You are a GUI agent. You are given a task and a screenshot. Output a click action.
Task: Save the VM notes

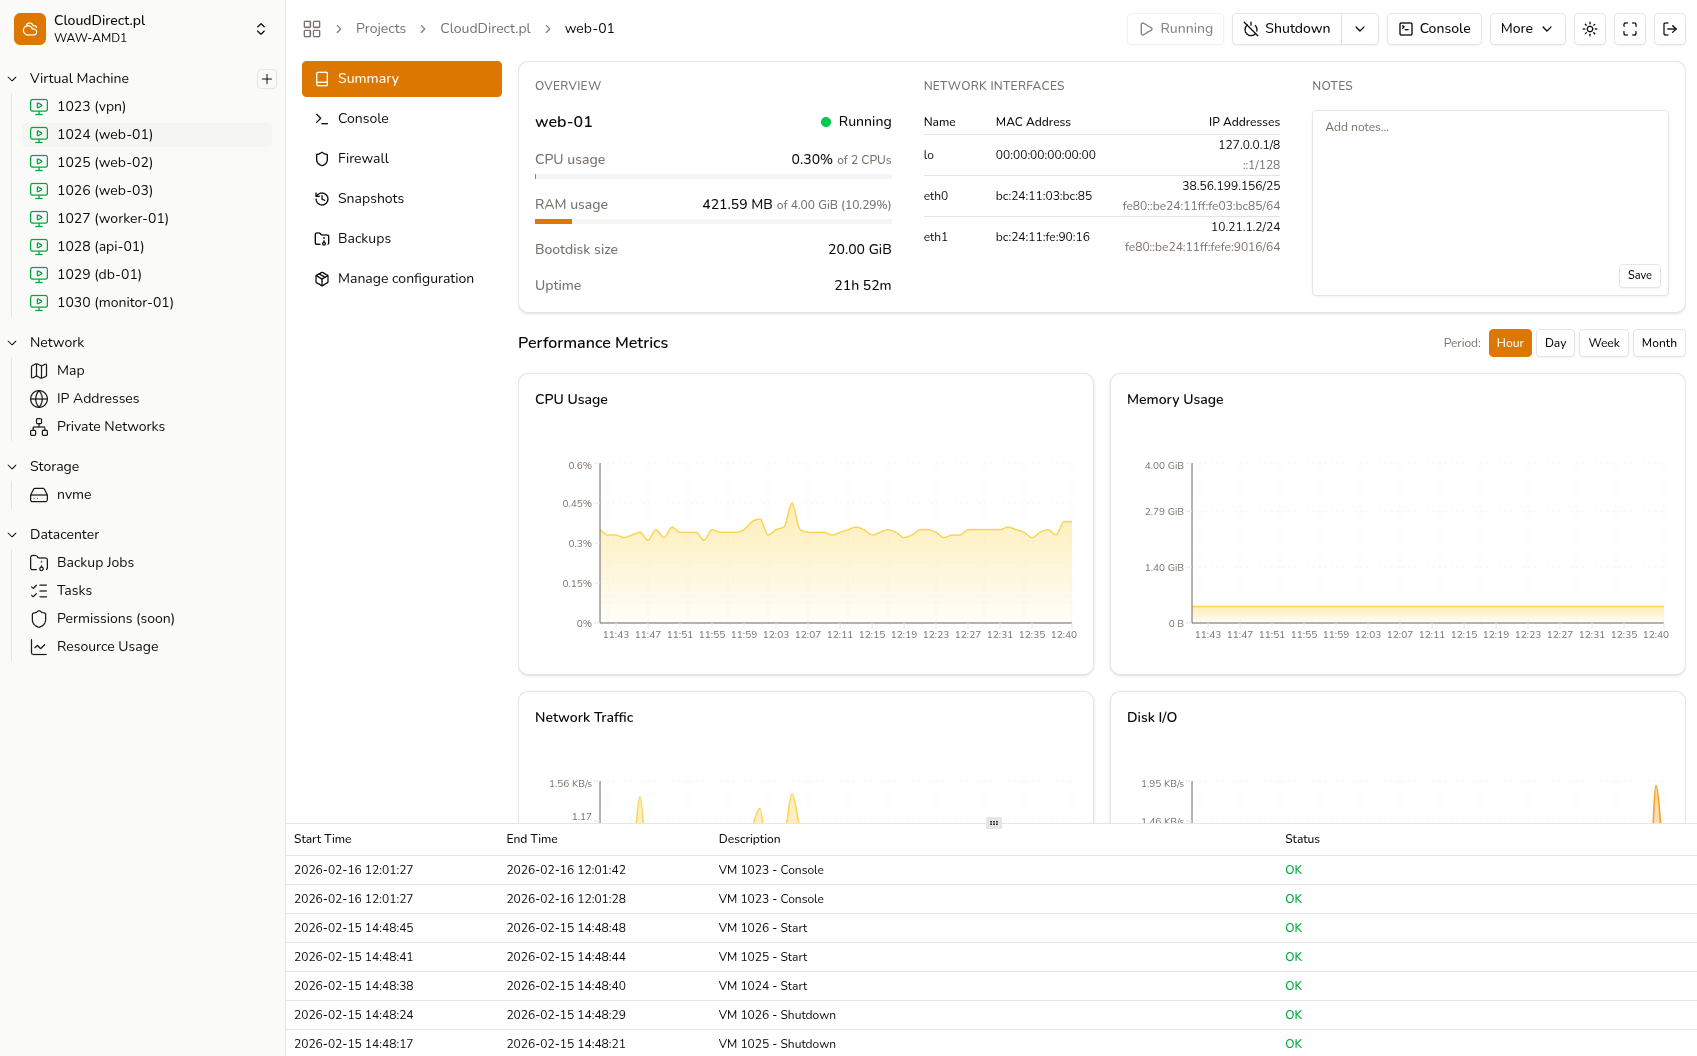(x=1639, y=275)
